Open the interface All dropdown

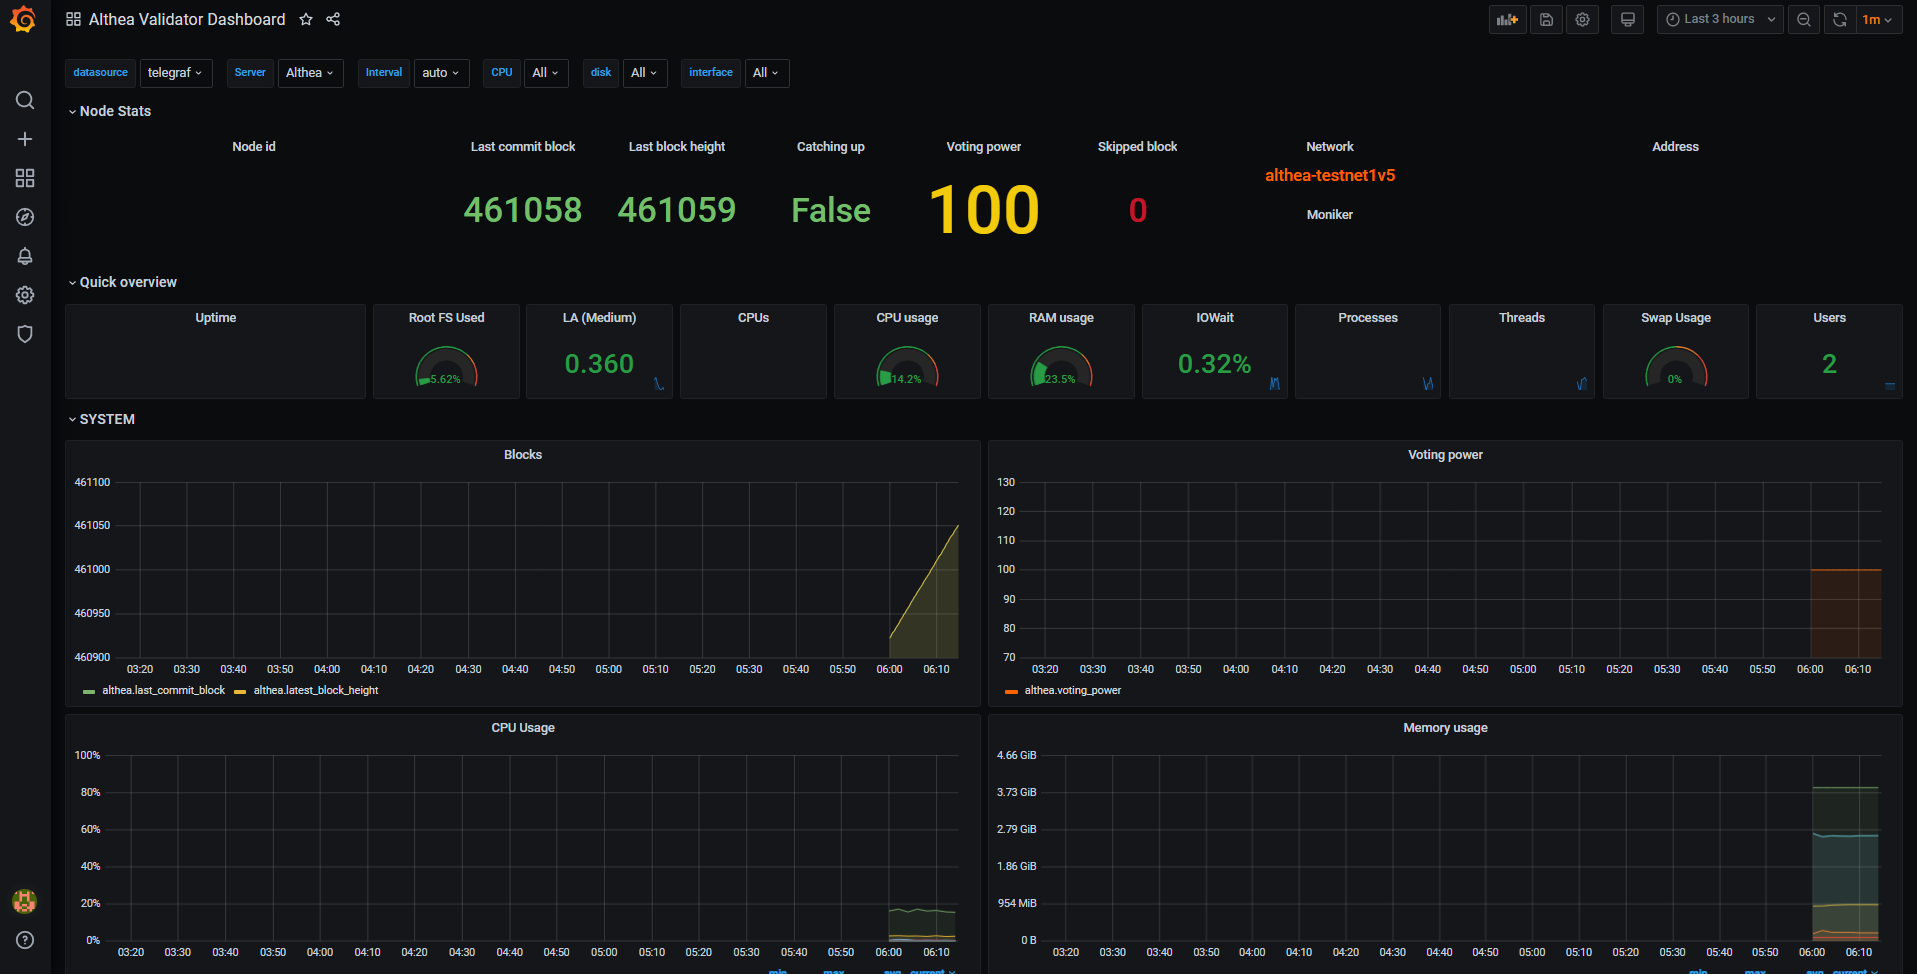[766, 73]
